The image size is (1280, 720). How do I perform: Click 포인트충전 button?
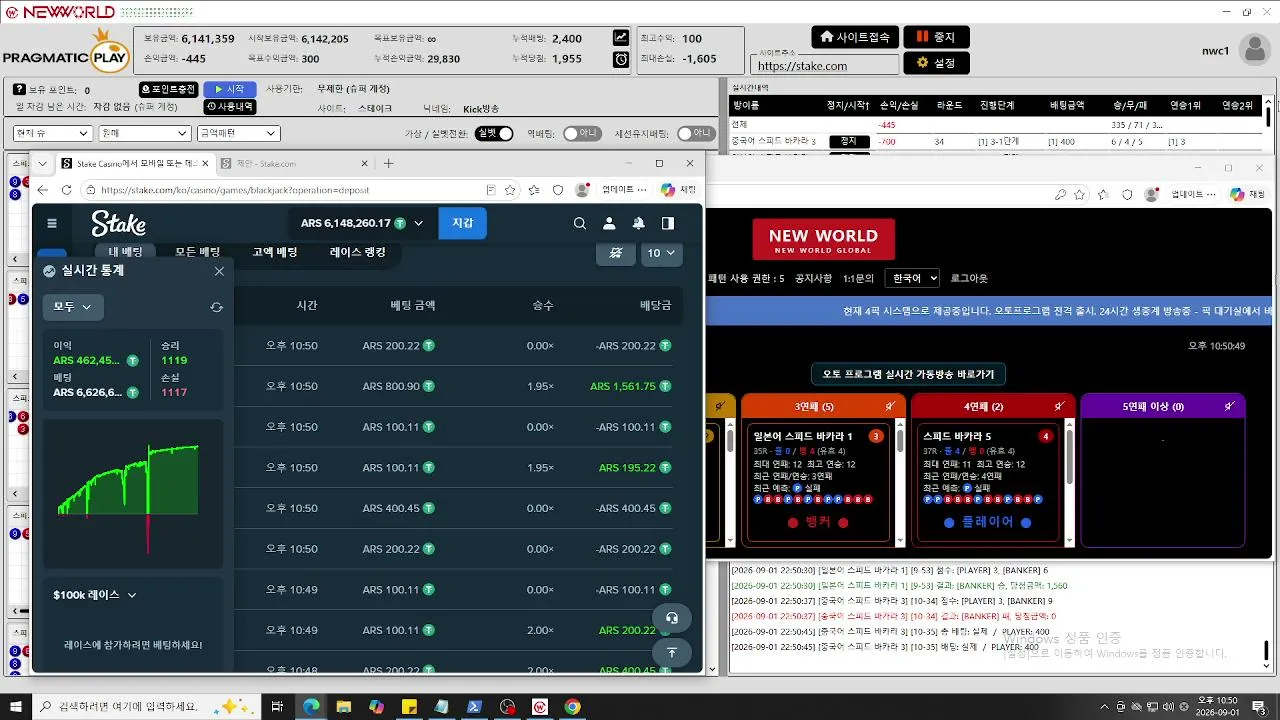pyautogui.click(x=168, y=90)
